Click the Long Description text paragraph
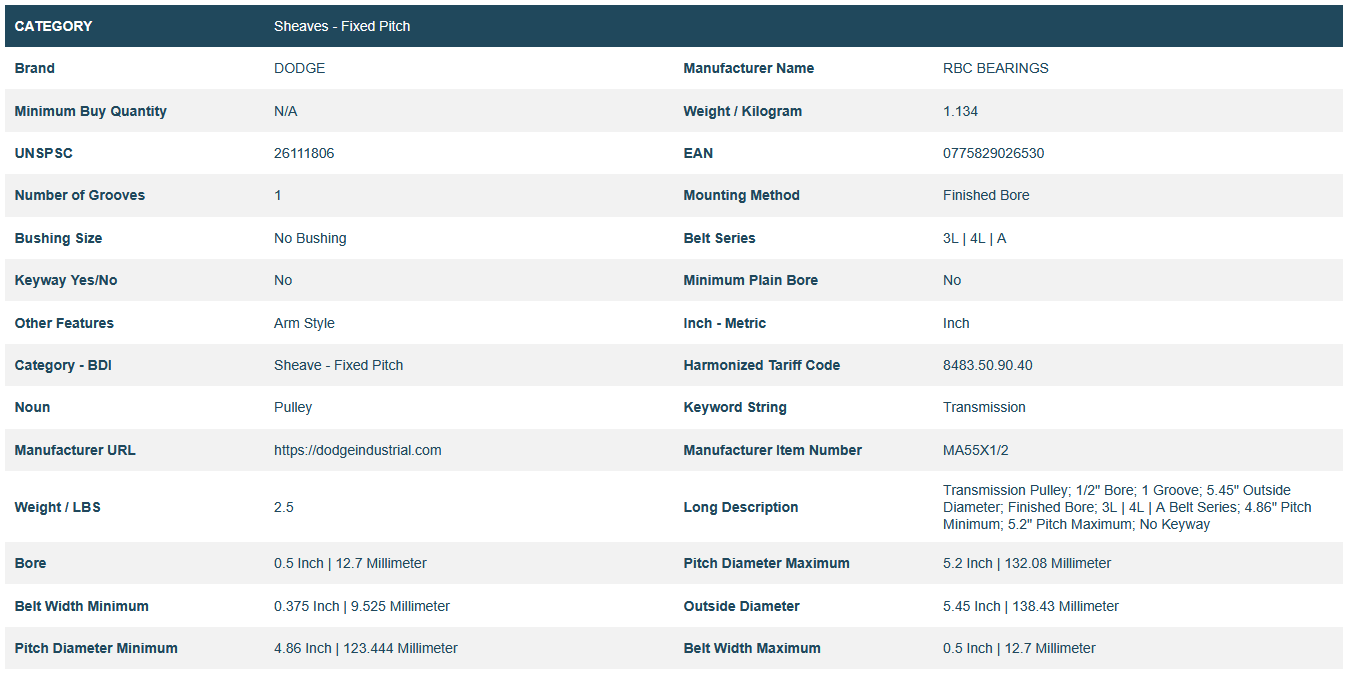This screenshot has height=675, width=1349. tap(1126, 507)
